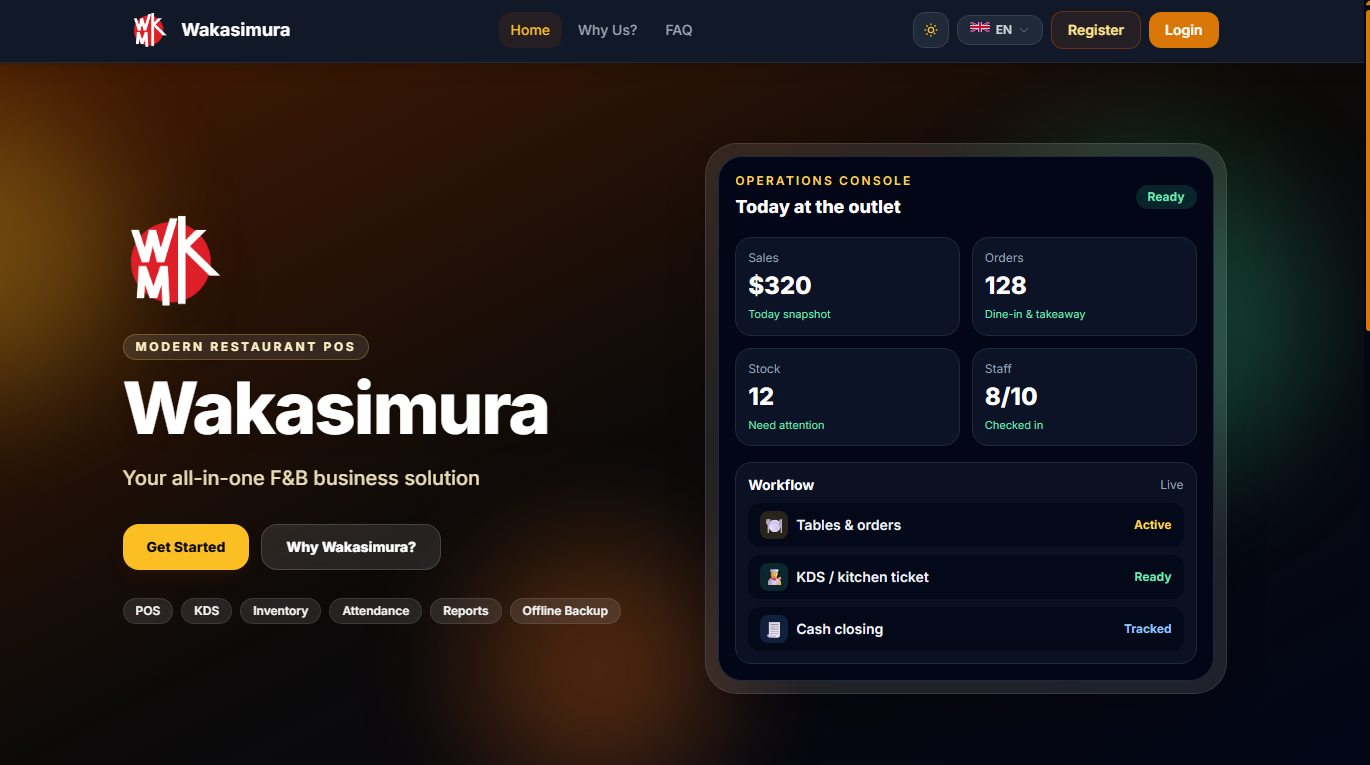This screenshot has width=1370, height=765.
Task: Click the Workflow heading
Action: point(781,485)
